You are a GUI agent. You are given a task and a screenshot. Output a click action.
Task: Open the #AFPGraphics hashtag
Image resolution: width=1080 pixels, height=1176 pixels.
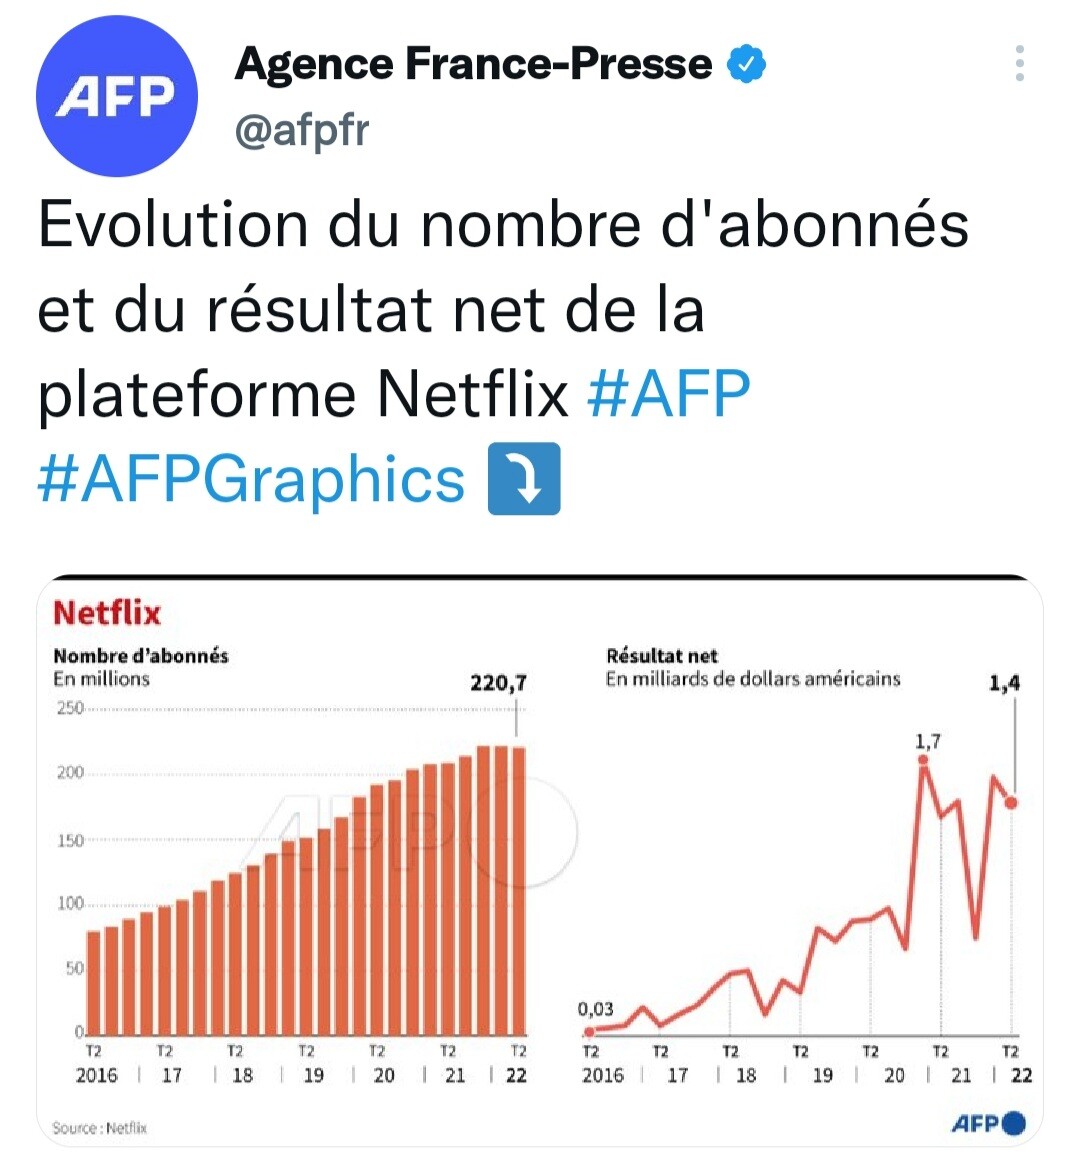tap(251, 479)
